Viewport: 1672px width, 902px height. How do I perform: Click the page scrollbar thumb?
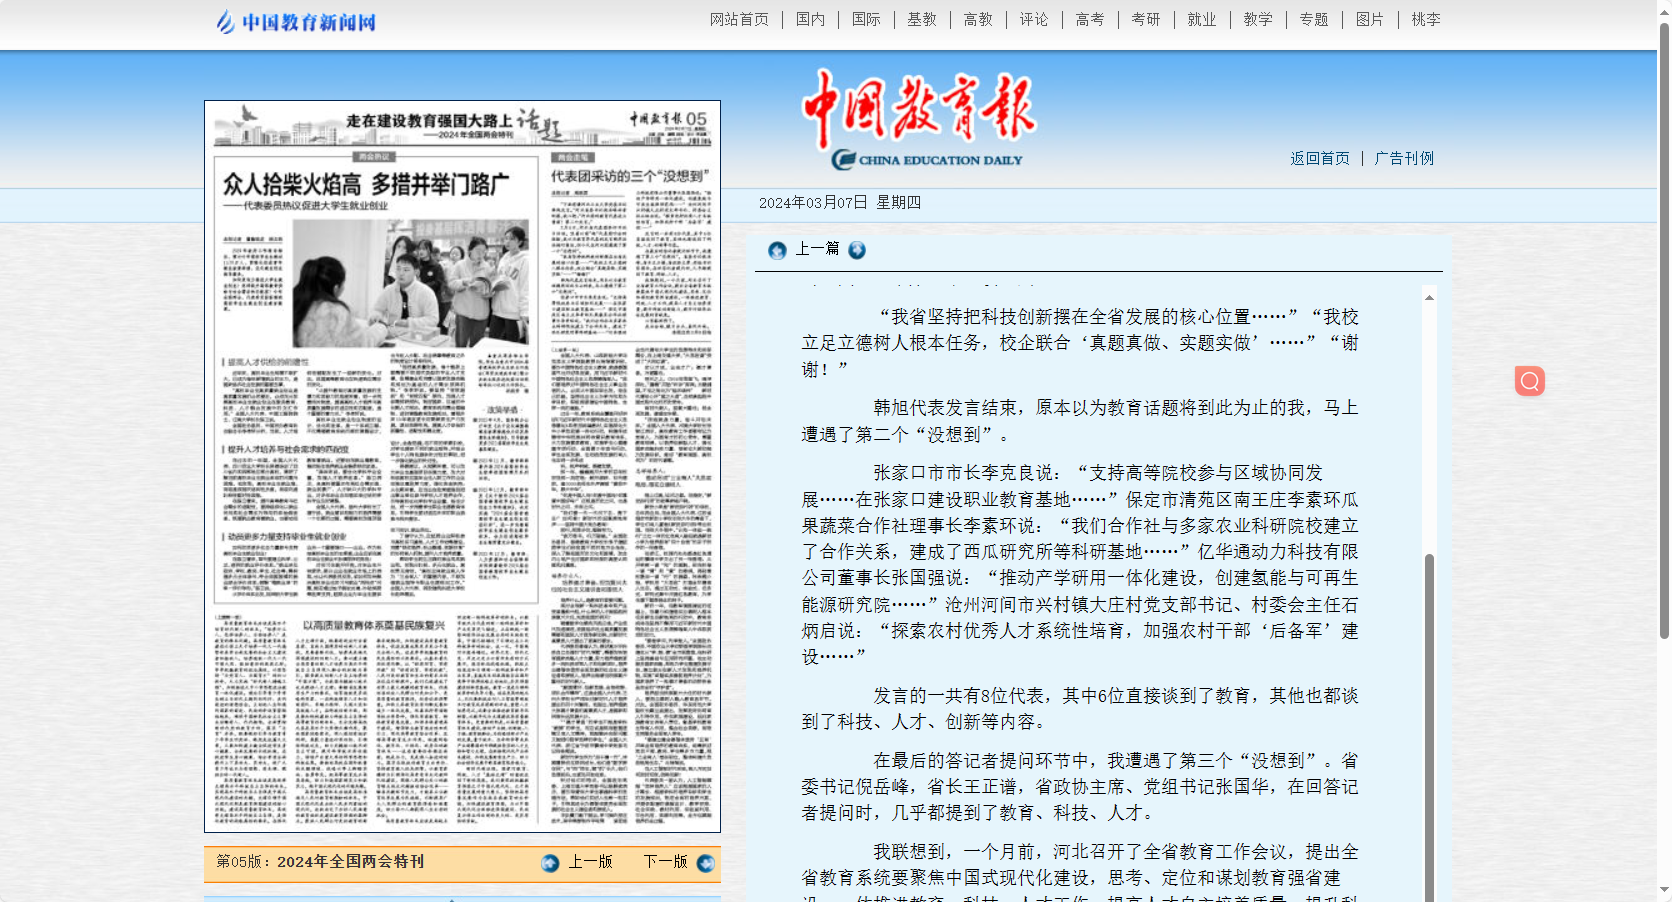pyautogui.click(x=1664, y=330)
